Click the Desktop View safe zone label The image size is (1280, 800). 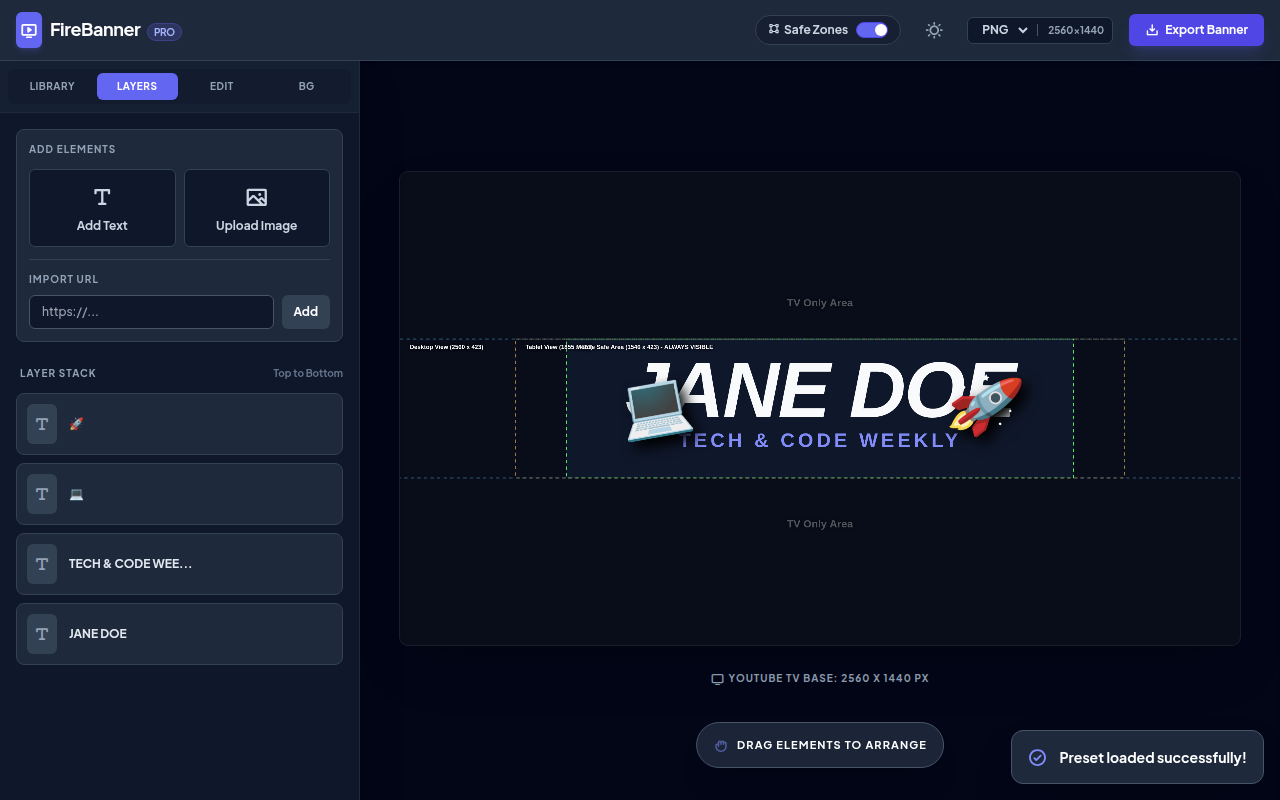[x=446, y=347]
